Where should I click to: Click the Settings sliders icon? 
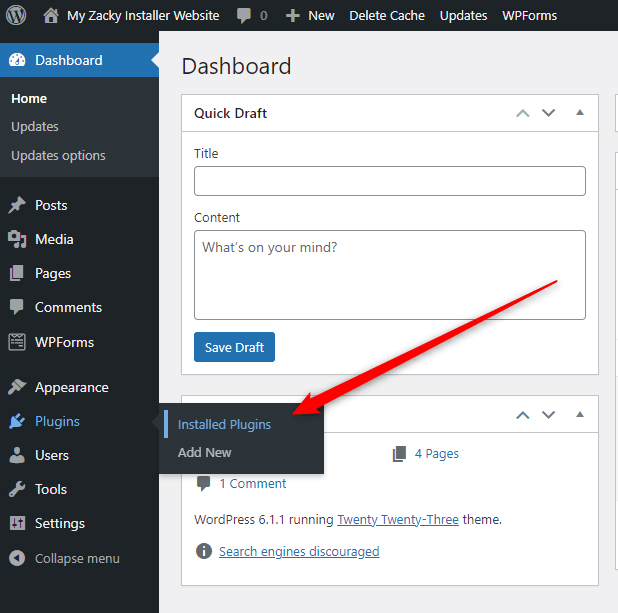17,523
